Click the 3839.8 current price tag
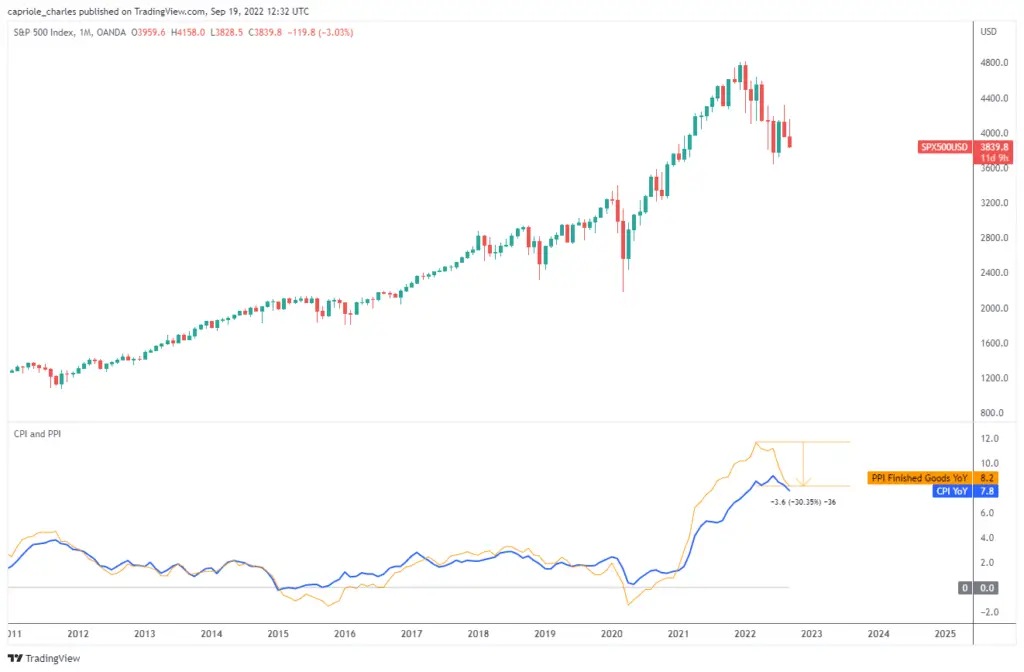1024x672 pixels. click(994, 147)
